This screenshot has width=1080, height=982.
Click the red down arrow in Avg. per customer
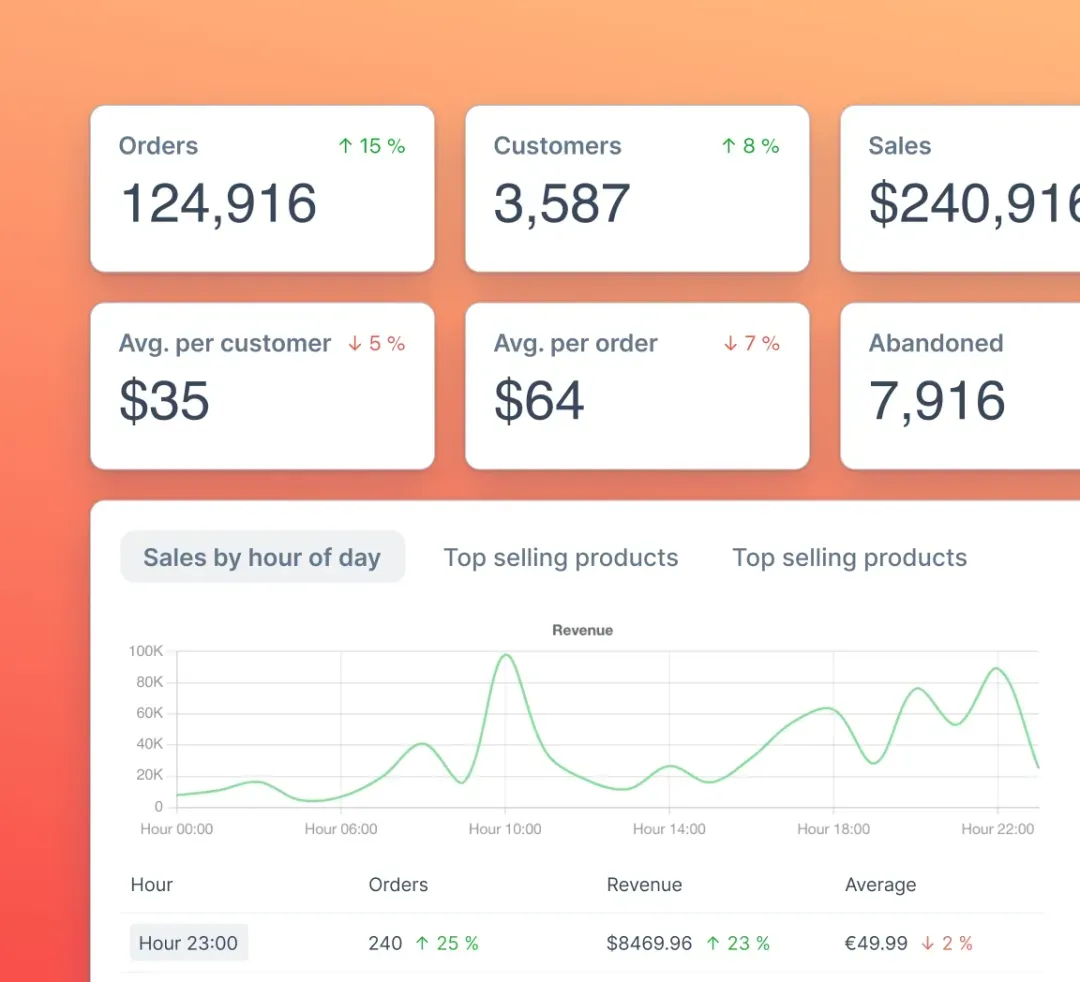(354, 344)
